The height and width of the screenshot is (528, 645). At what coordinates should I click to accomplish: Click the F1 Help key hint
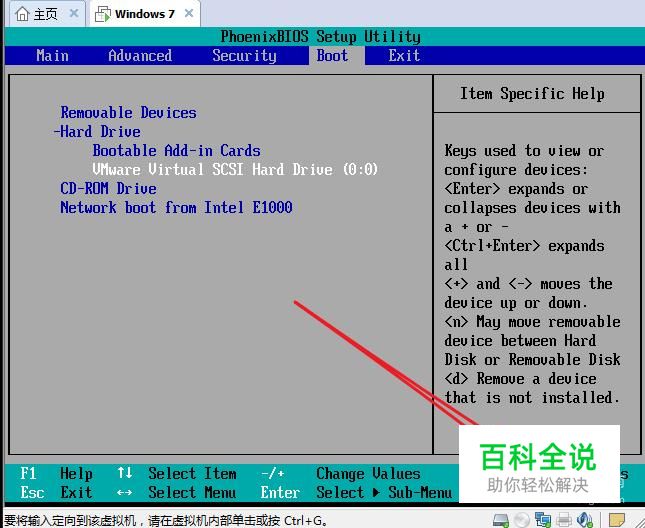(x=56, y=474)
